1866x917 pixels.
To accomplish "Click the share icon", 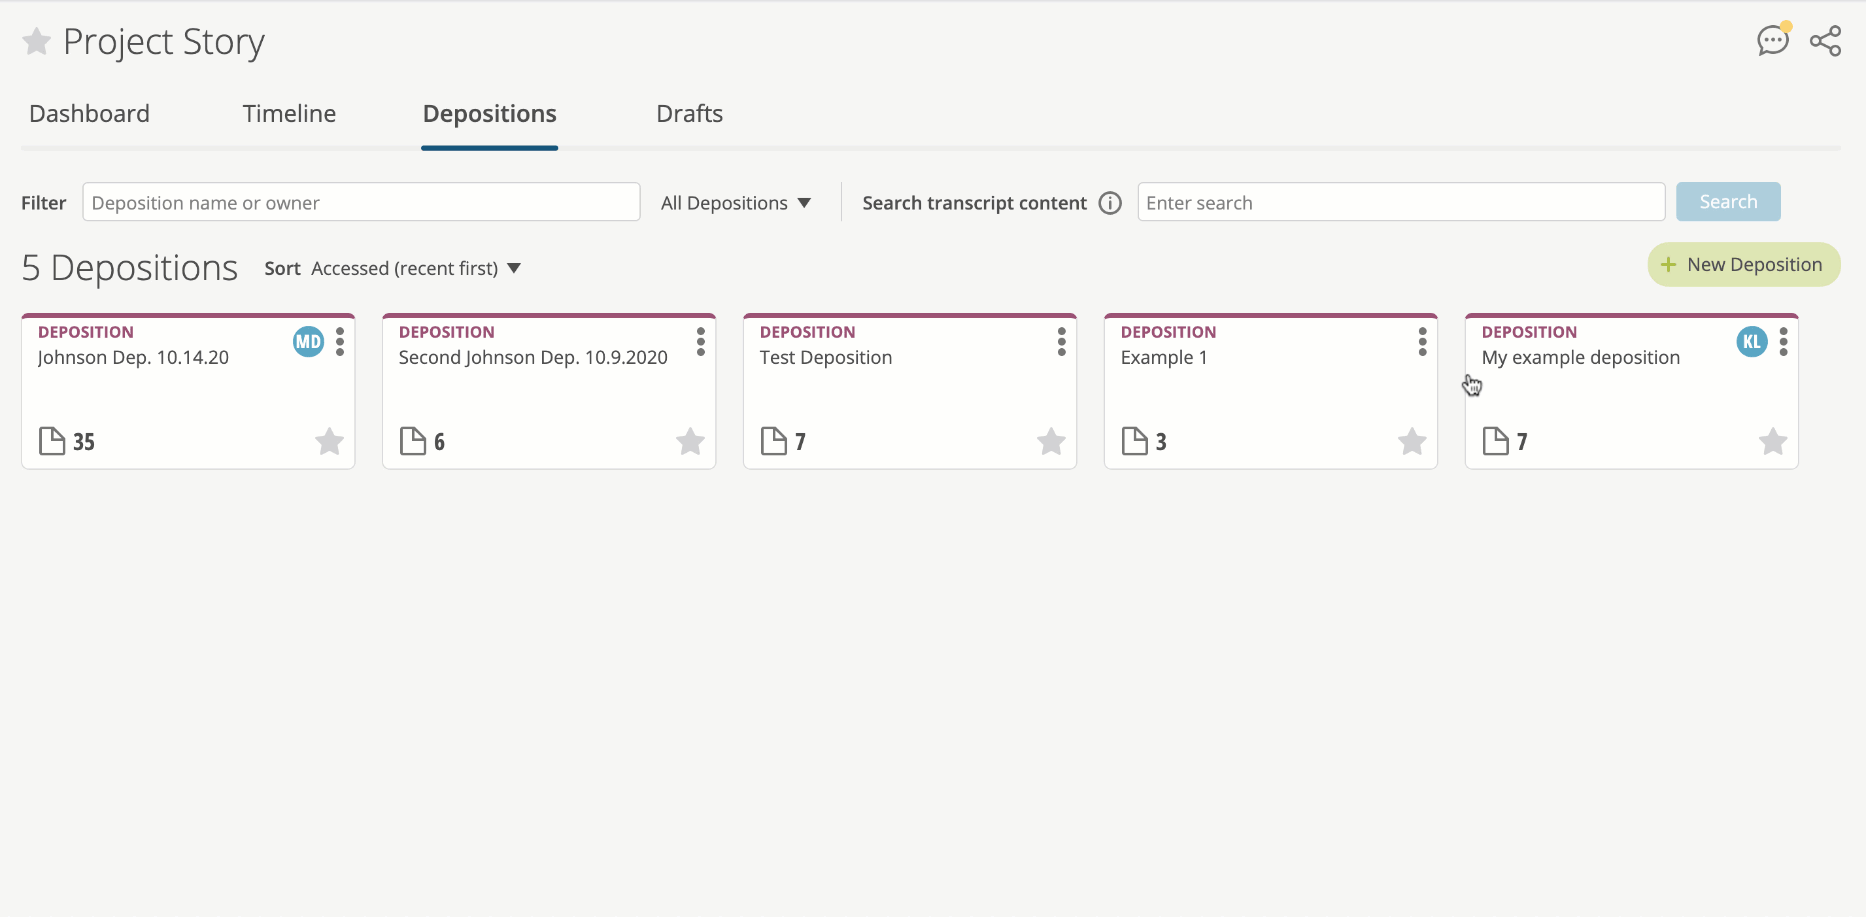I will coord(1825,41).
